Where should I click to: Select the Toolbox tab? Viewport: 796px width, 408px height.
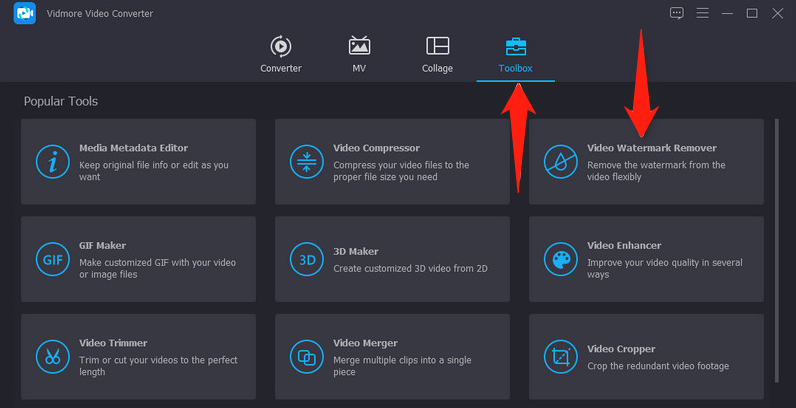515,54
